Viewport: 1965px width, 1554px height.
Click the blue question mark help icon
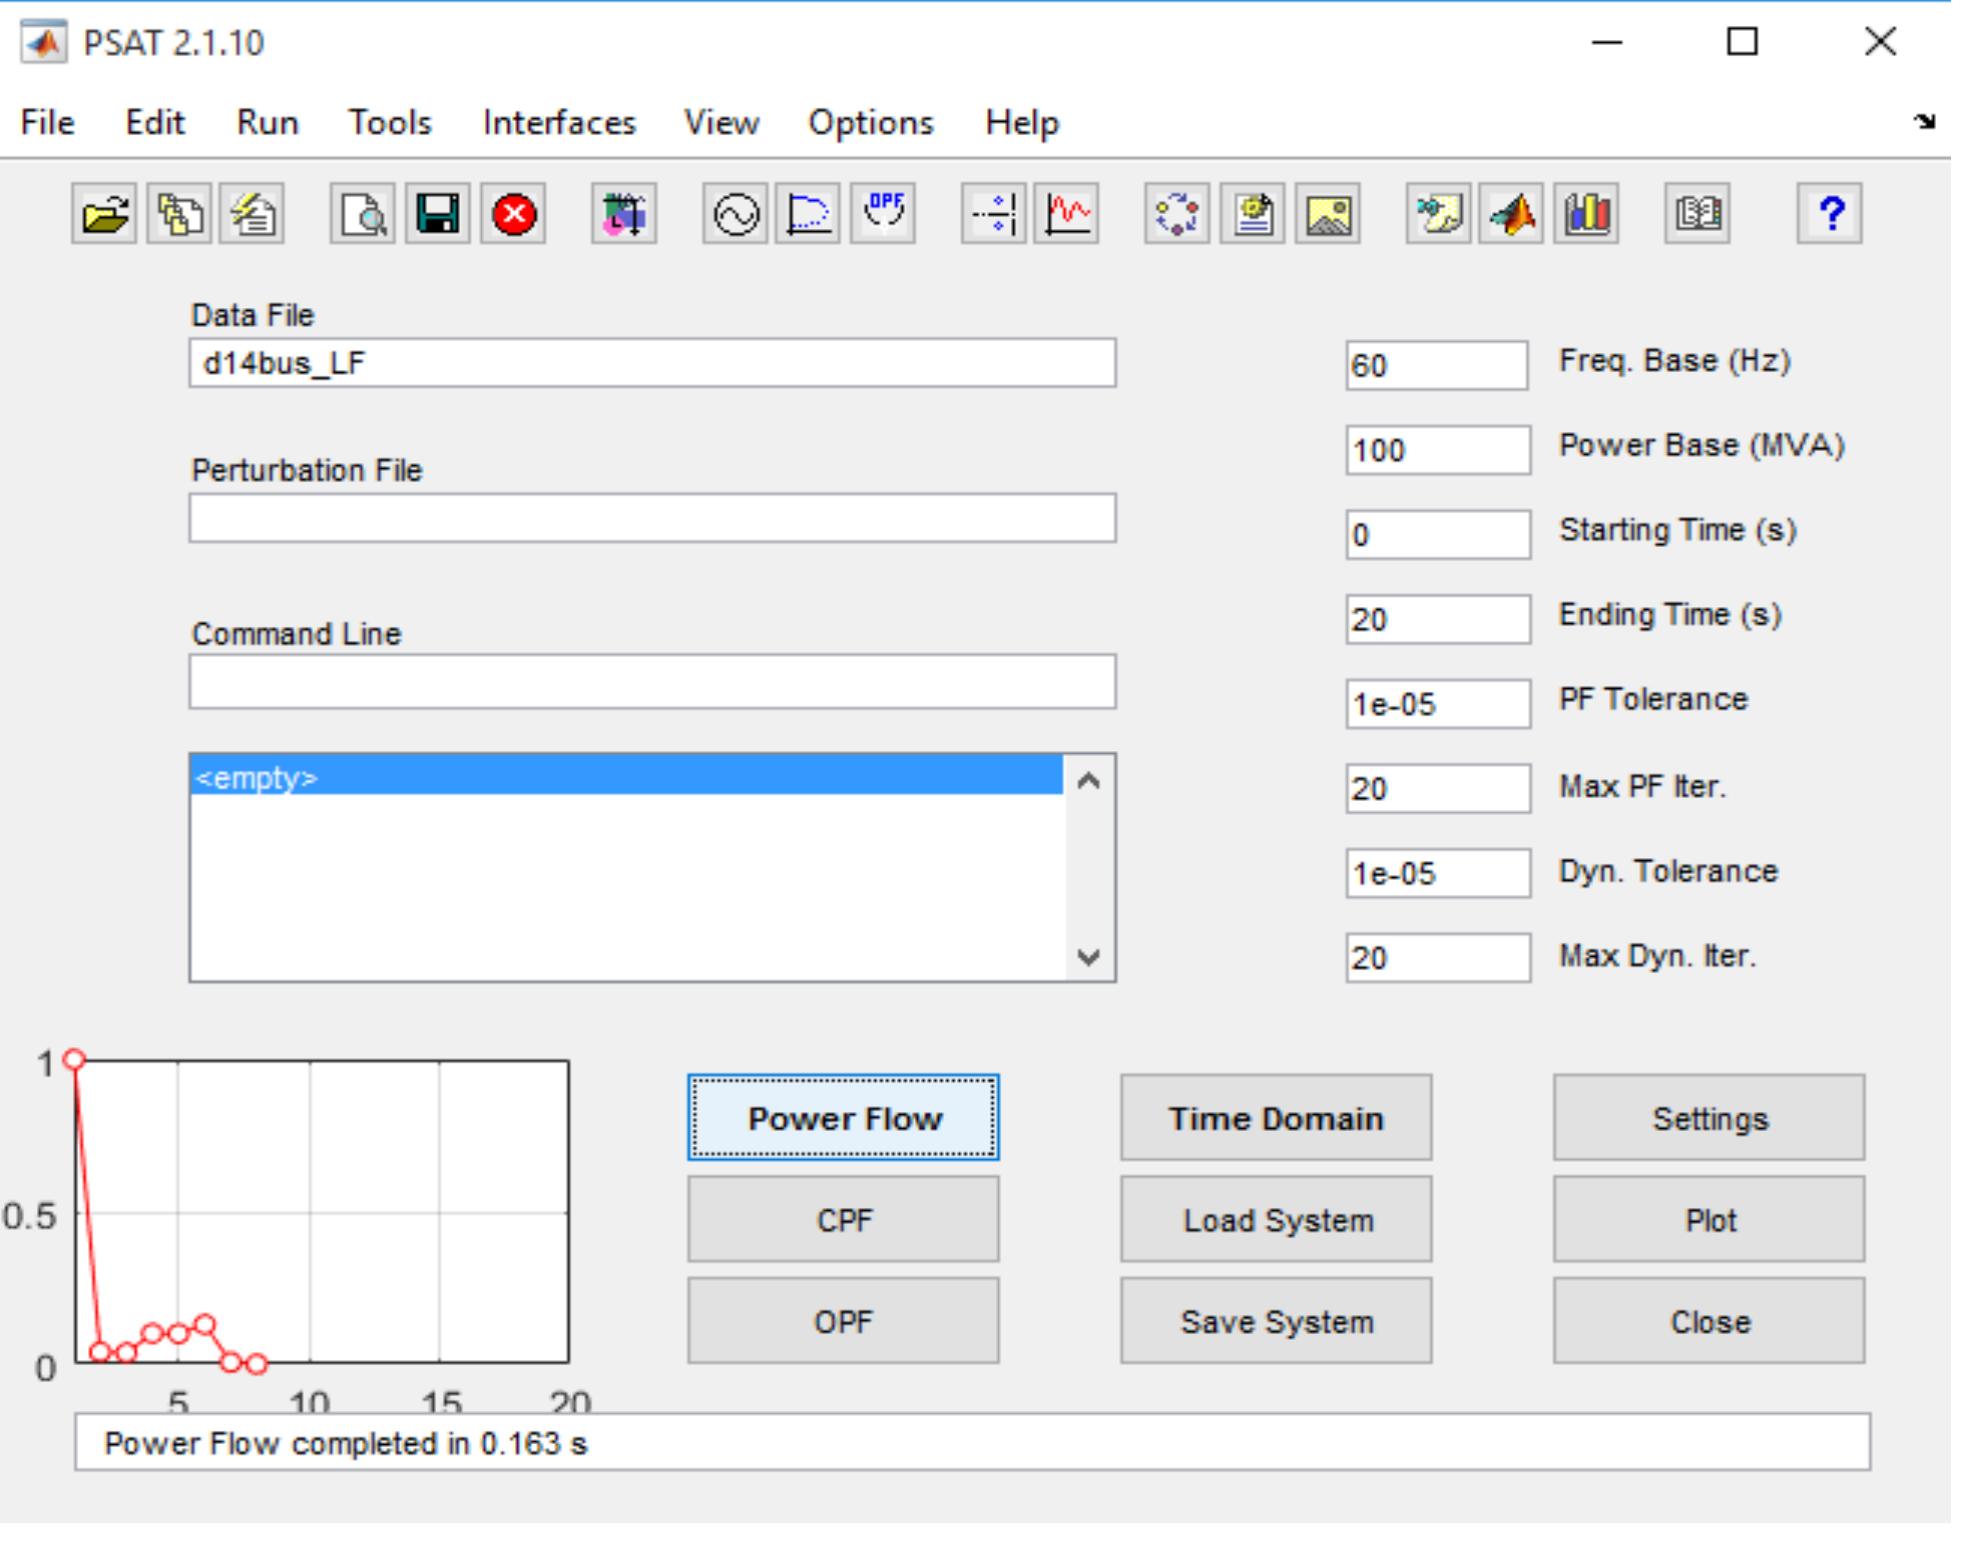click(x=1829, y=214)
